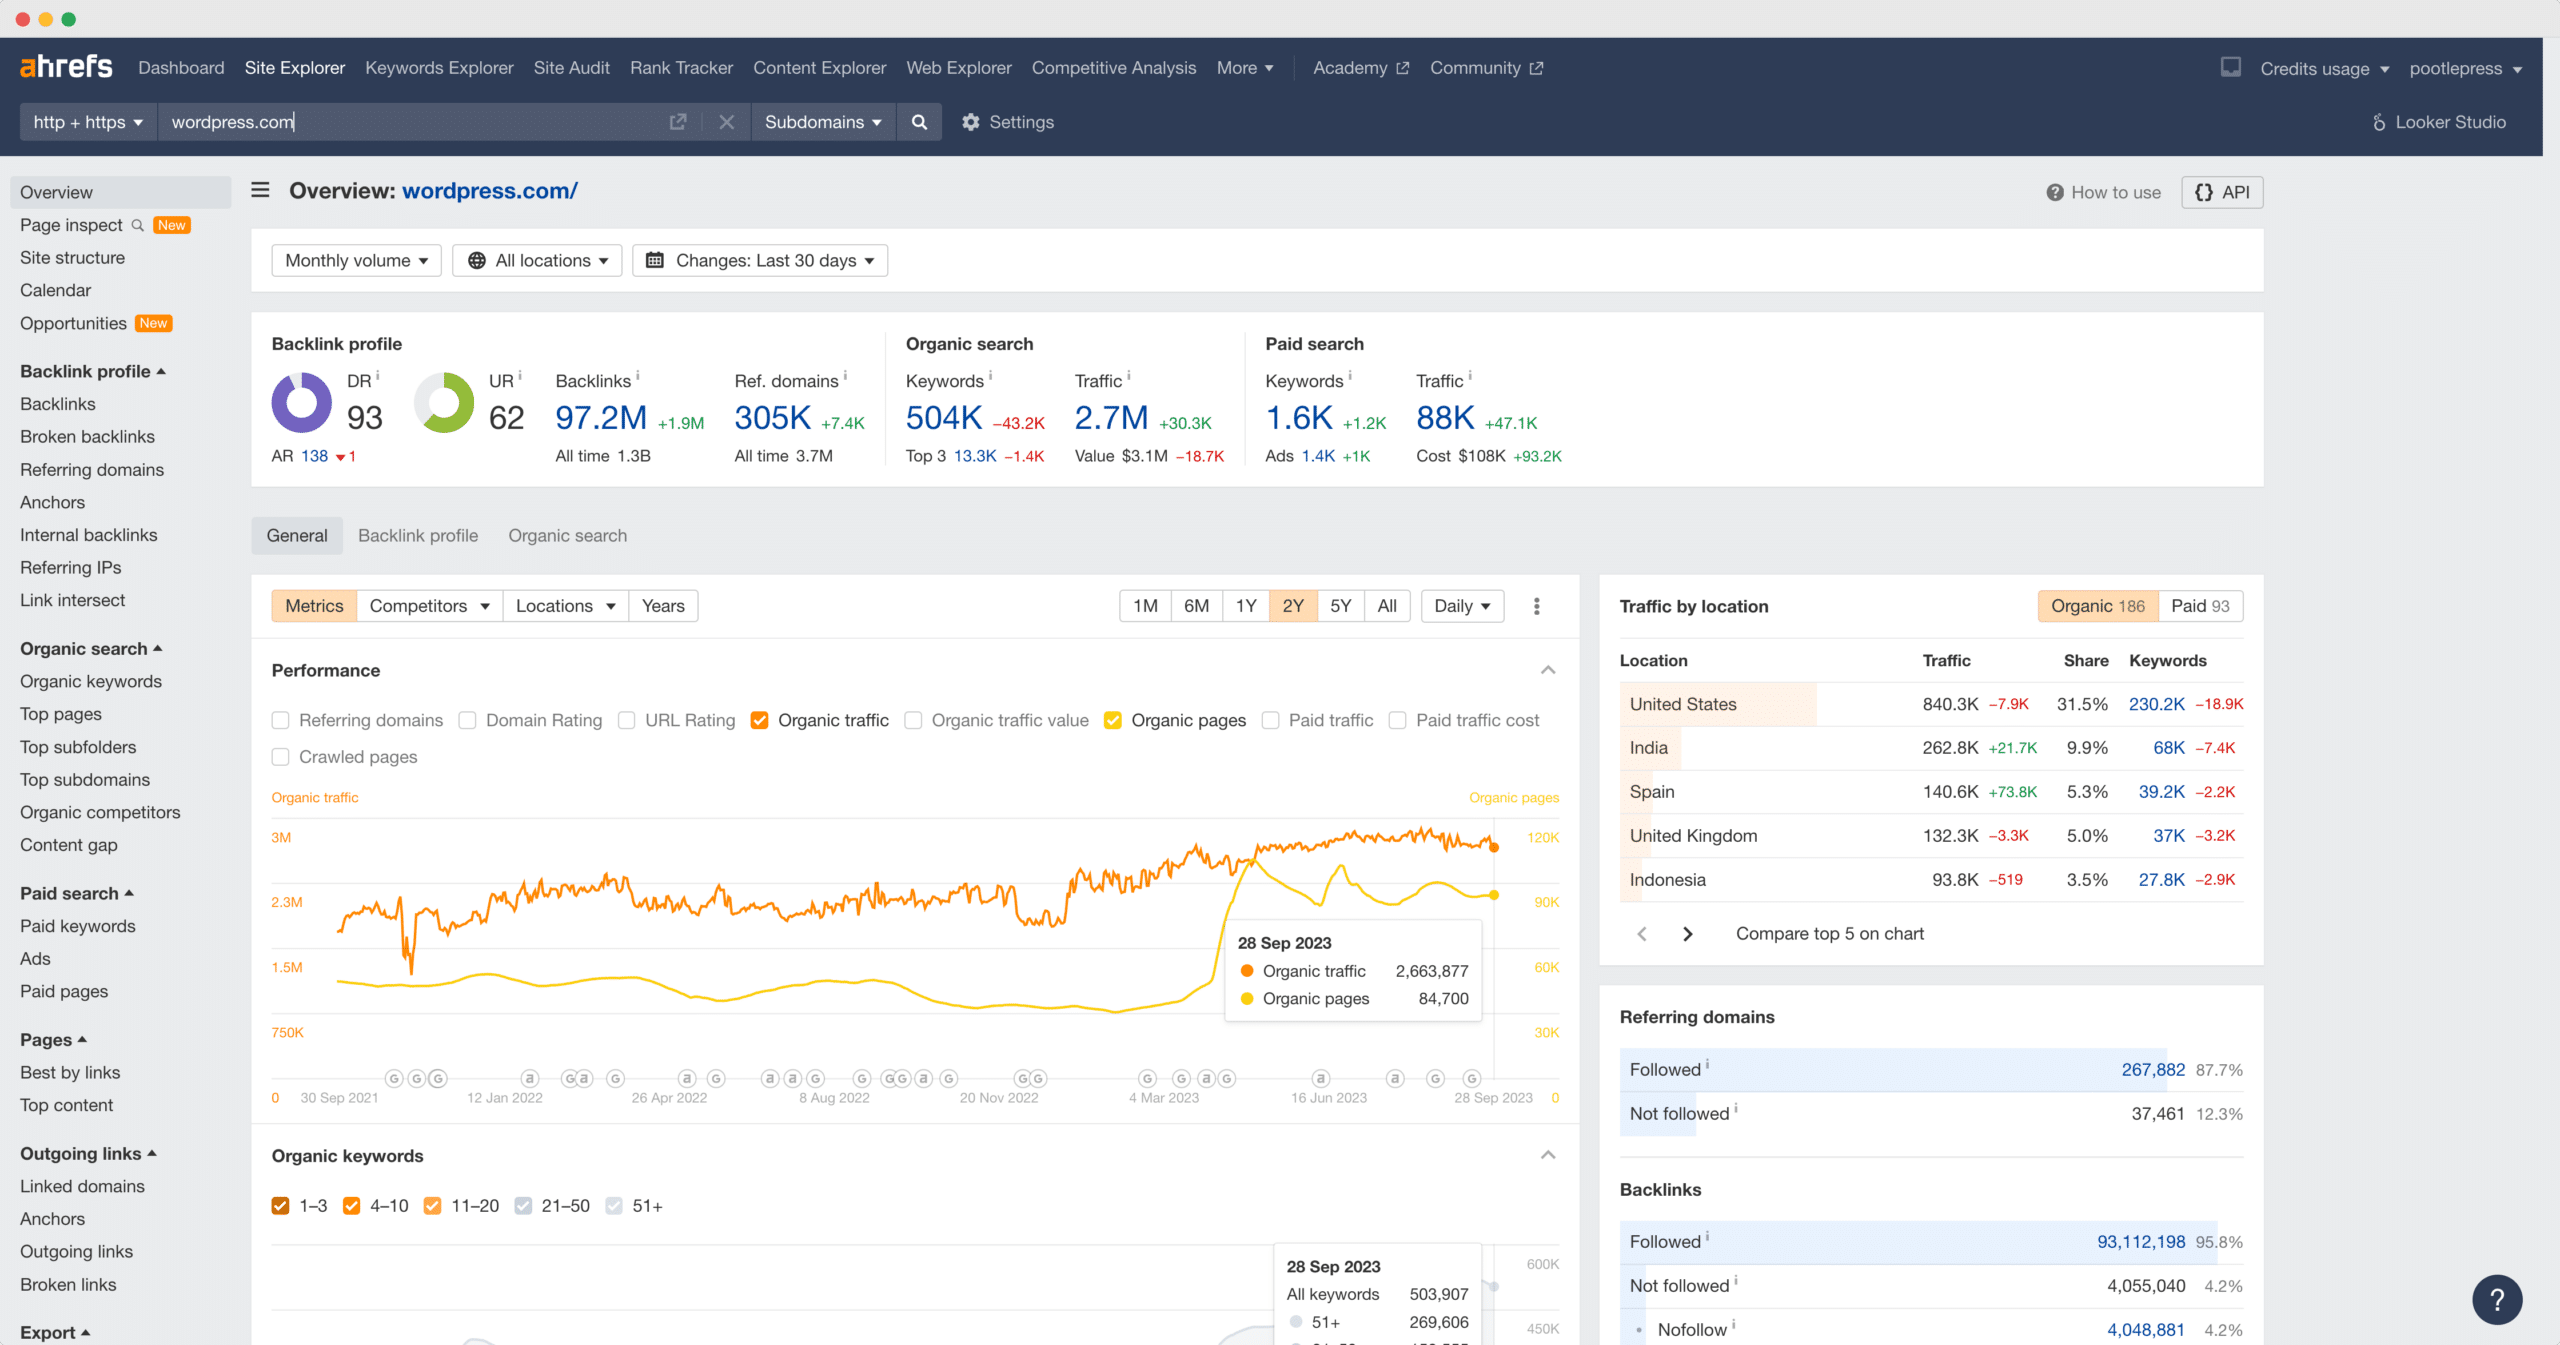Click the DR info icon
The height and width of the screenshot is (1345, 2560).
point(378,376)
